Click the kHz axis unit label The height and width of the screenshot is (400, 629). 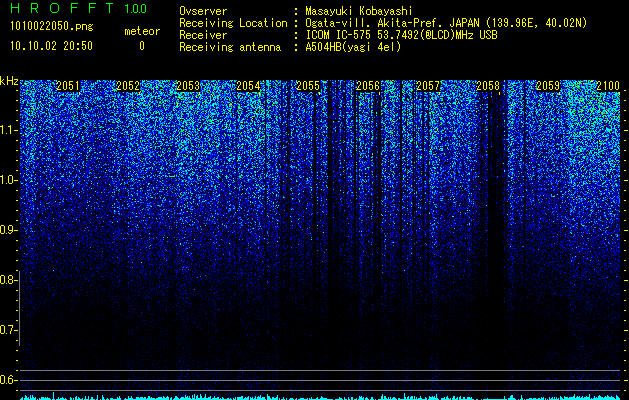(x=9, y=82)
